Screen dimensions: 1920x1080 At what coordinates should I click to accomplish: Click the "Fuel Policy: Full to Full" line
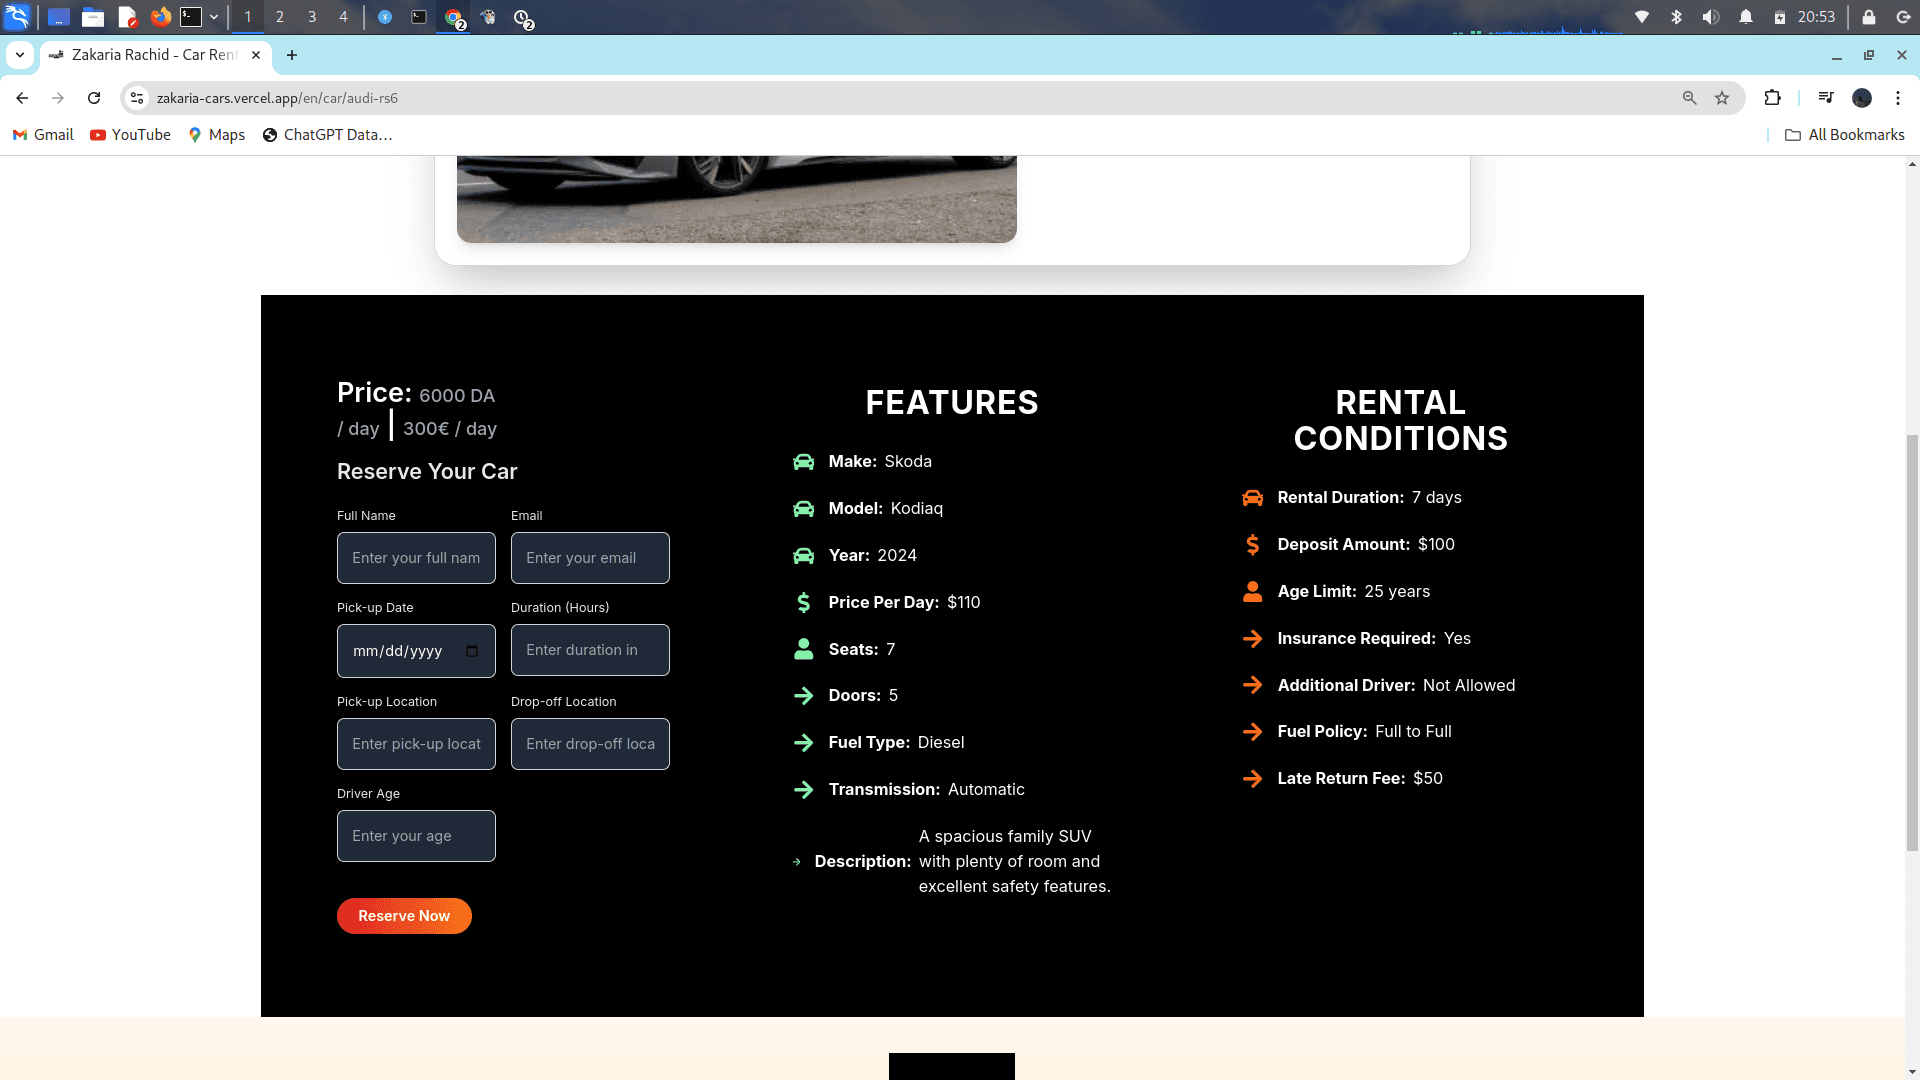(1346, 732)
